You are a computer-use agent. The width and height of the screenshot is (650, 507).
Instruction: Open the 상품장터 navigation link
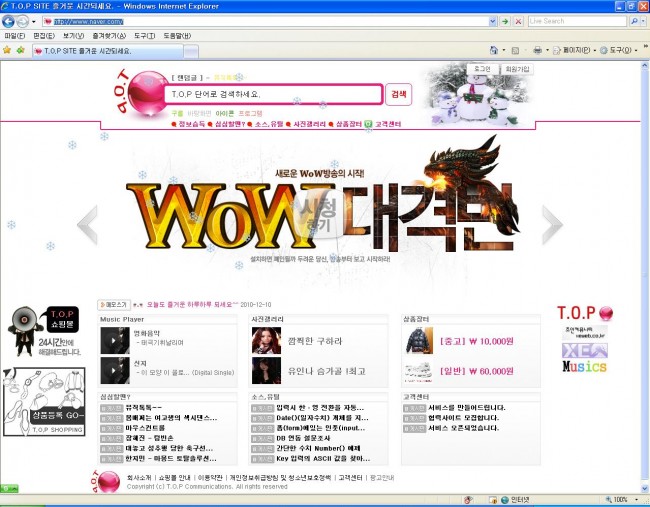(x=349, y=124)
